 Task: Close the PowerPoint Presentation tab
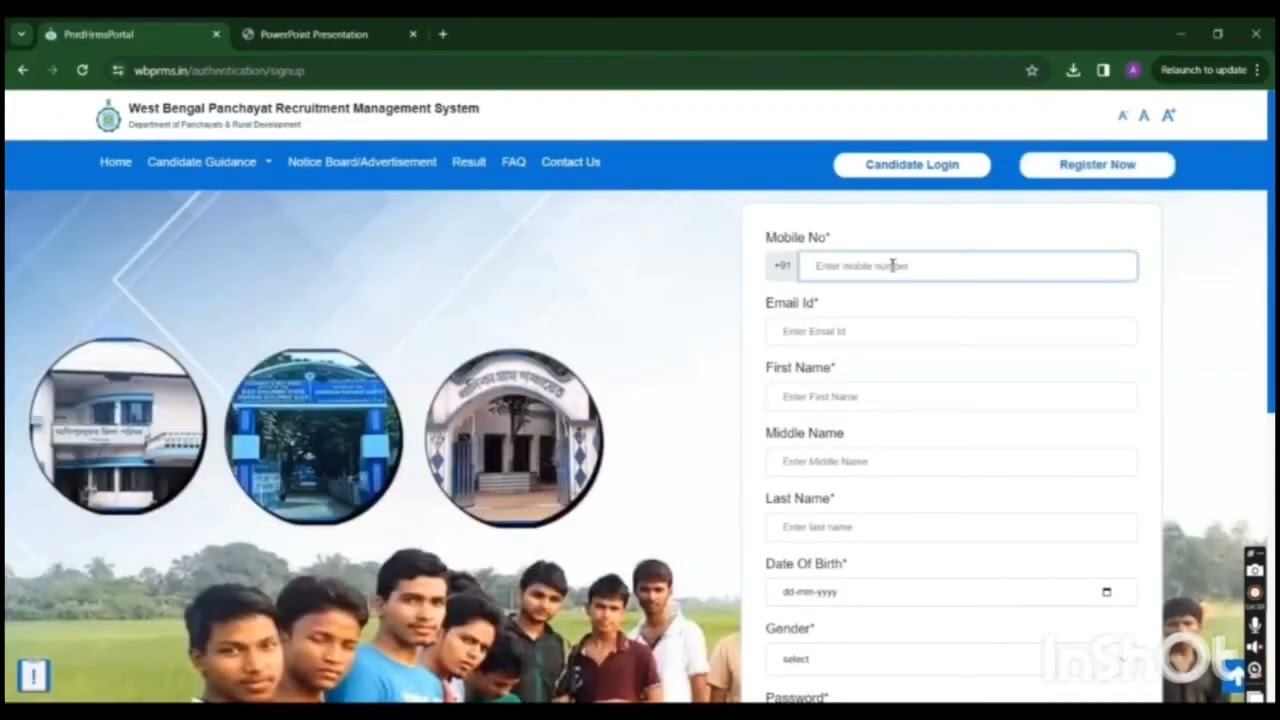pos(413,34)
